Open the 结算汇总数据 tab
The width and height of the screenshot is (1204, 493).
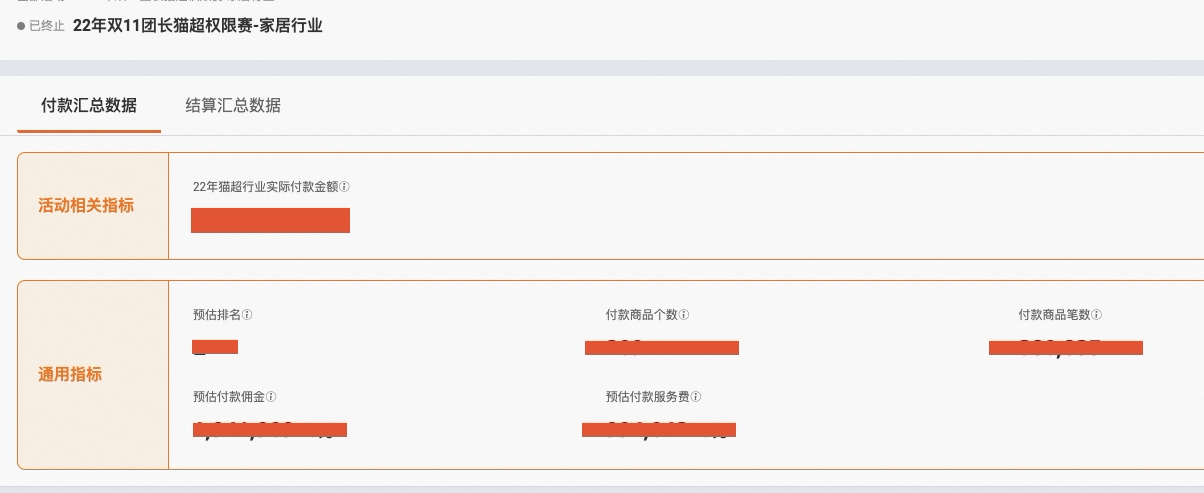click(233, 106)
